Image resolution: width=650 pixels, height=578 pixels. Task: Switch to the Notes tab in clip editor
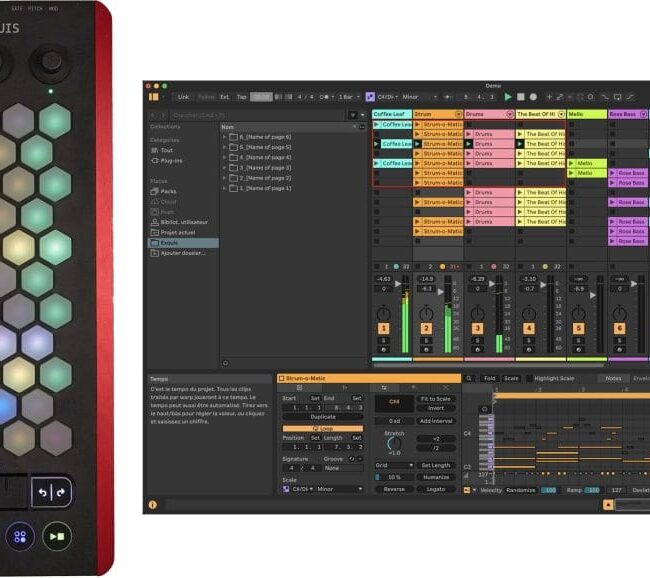click(613, 379)
